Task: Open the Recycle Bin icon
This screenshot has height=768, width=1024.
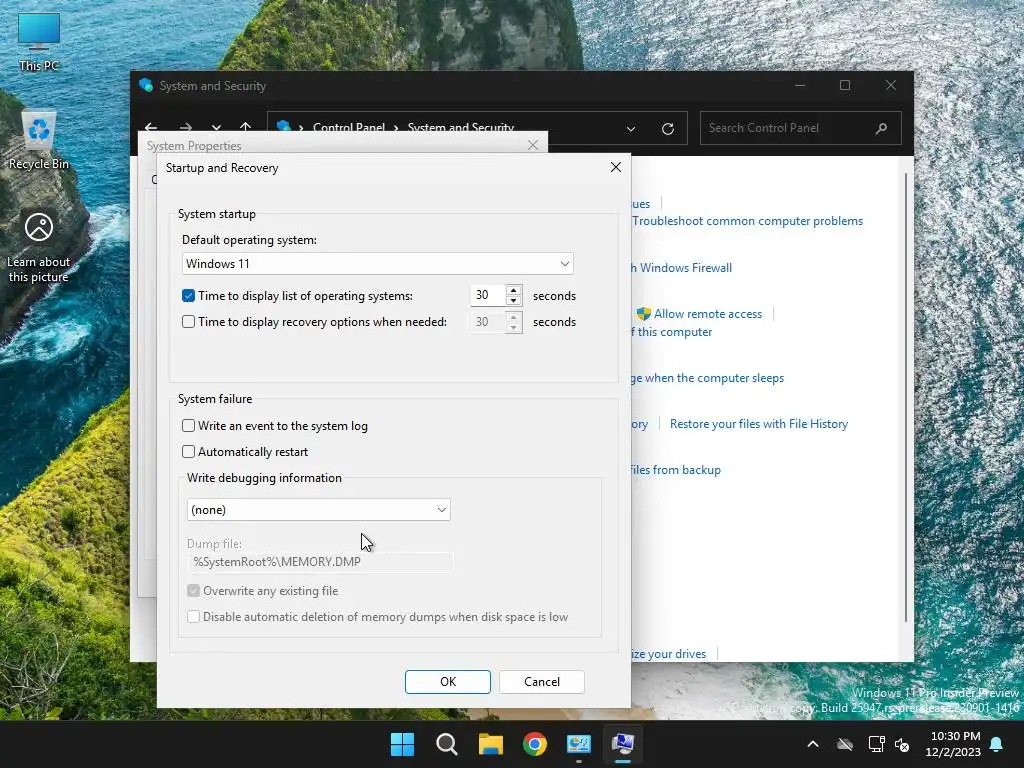Action: (x=39, y=139)
